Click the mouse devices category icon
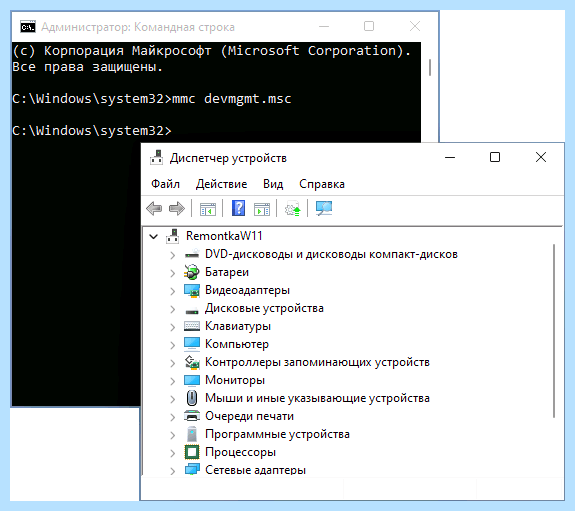The image size is (575, 511). click(192, 398)
